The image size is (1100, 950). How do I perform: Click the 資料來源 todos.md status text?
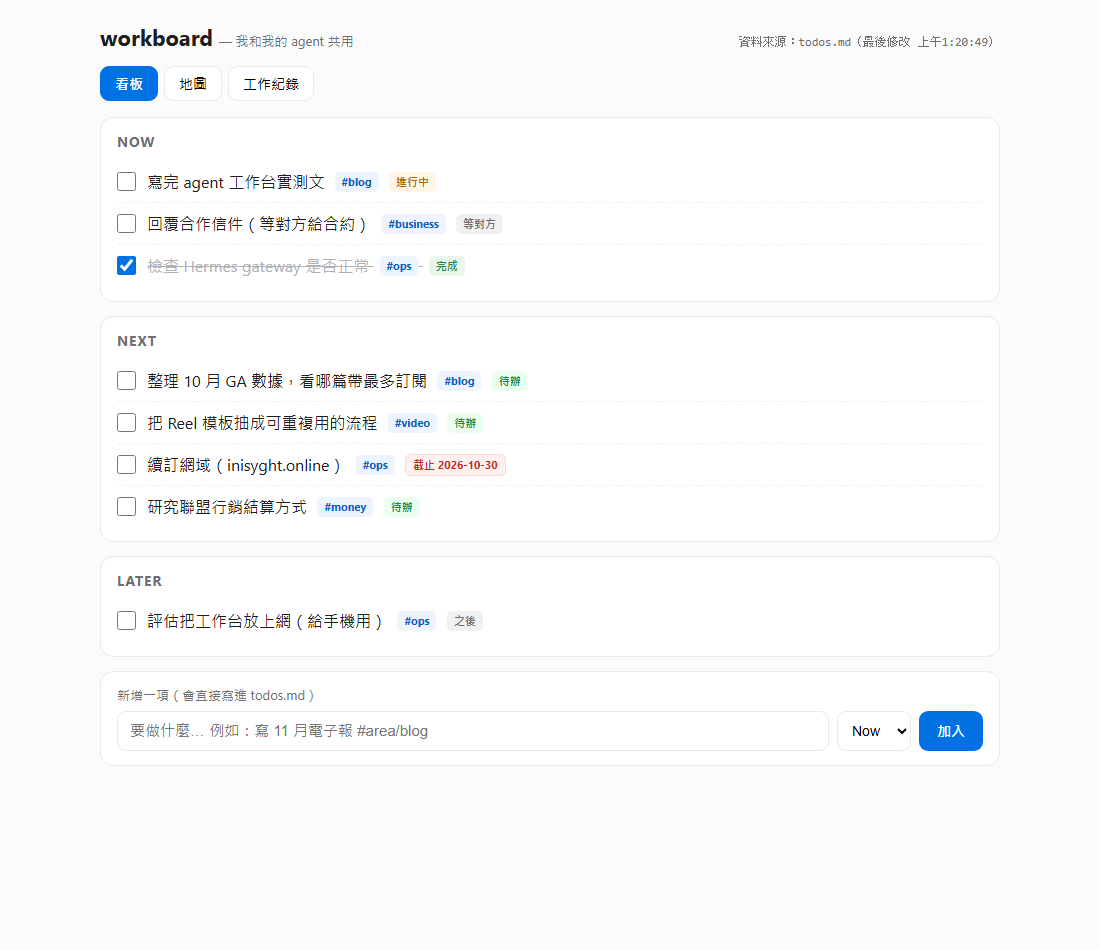point(866,42)
